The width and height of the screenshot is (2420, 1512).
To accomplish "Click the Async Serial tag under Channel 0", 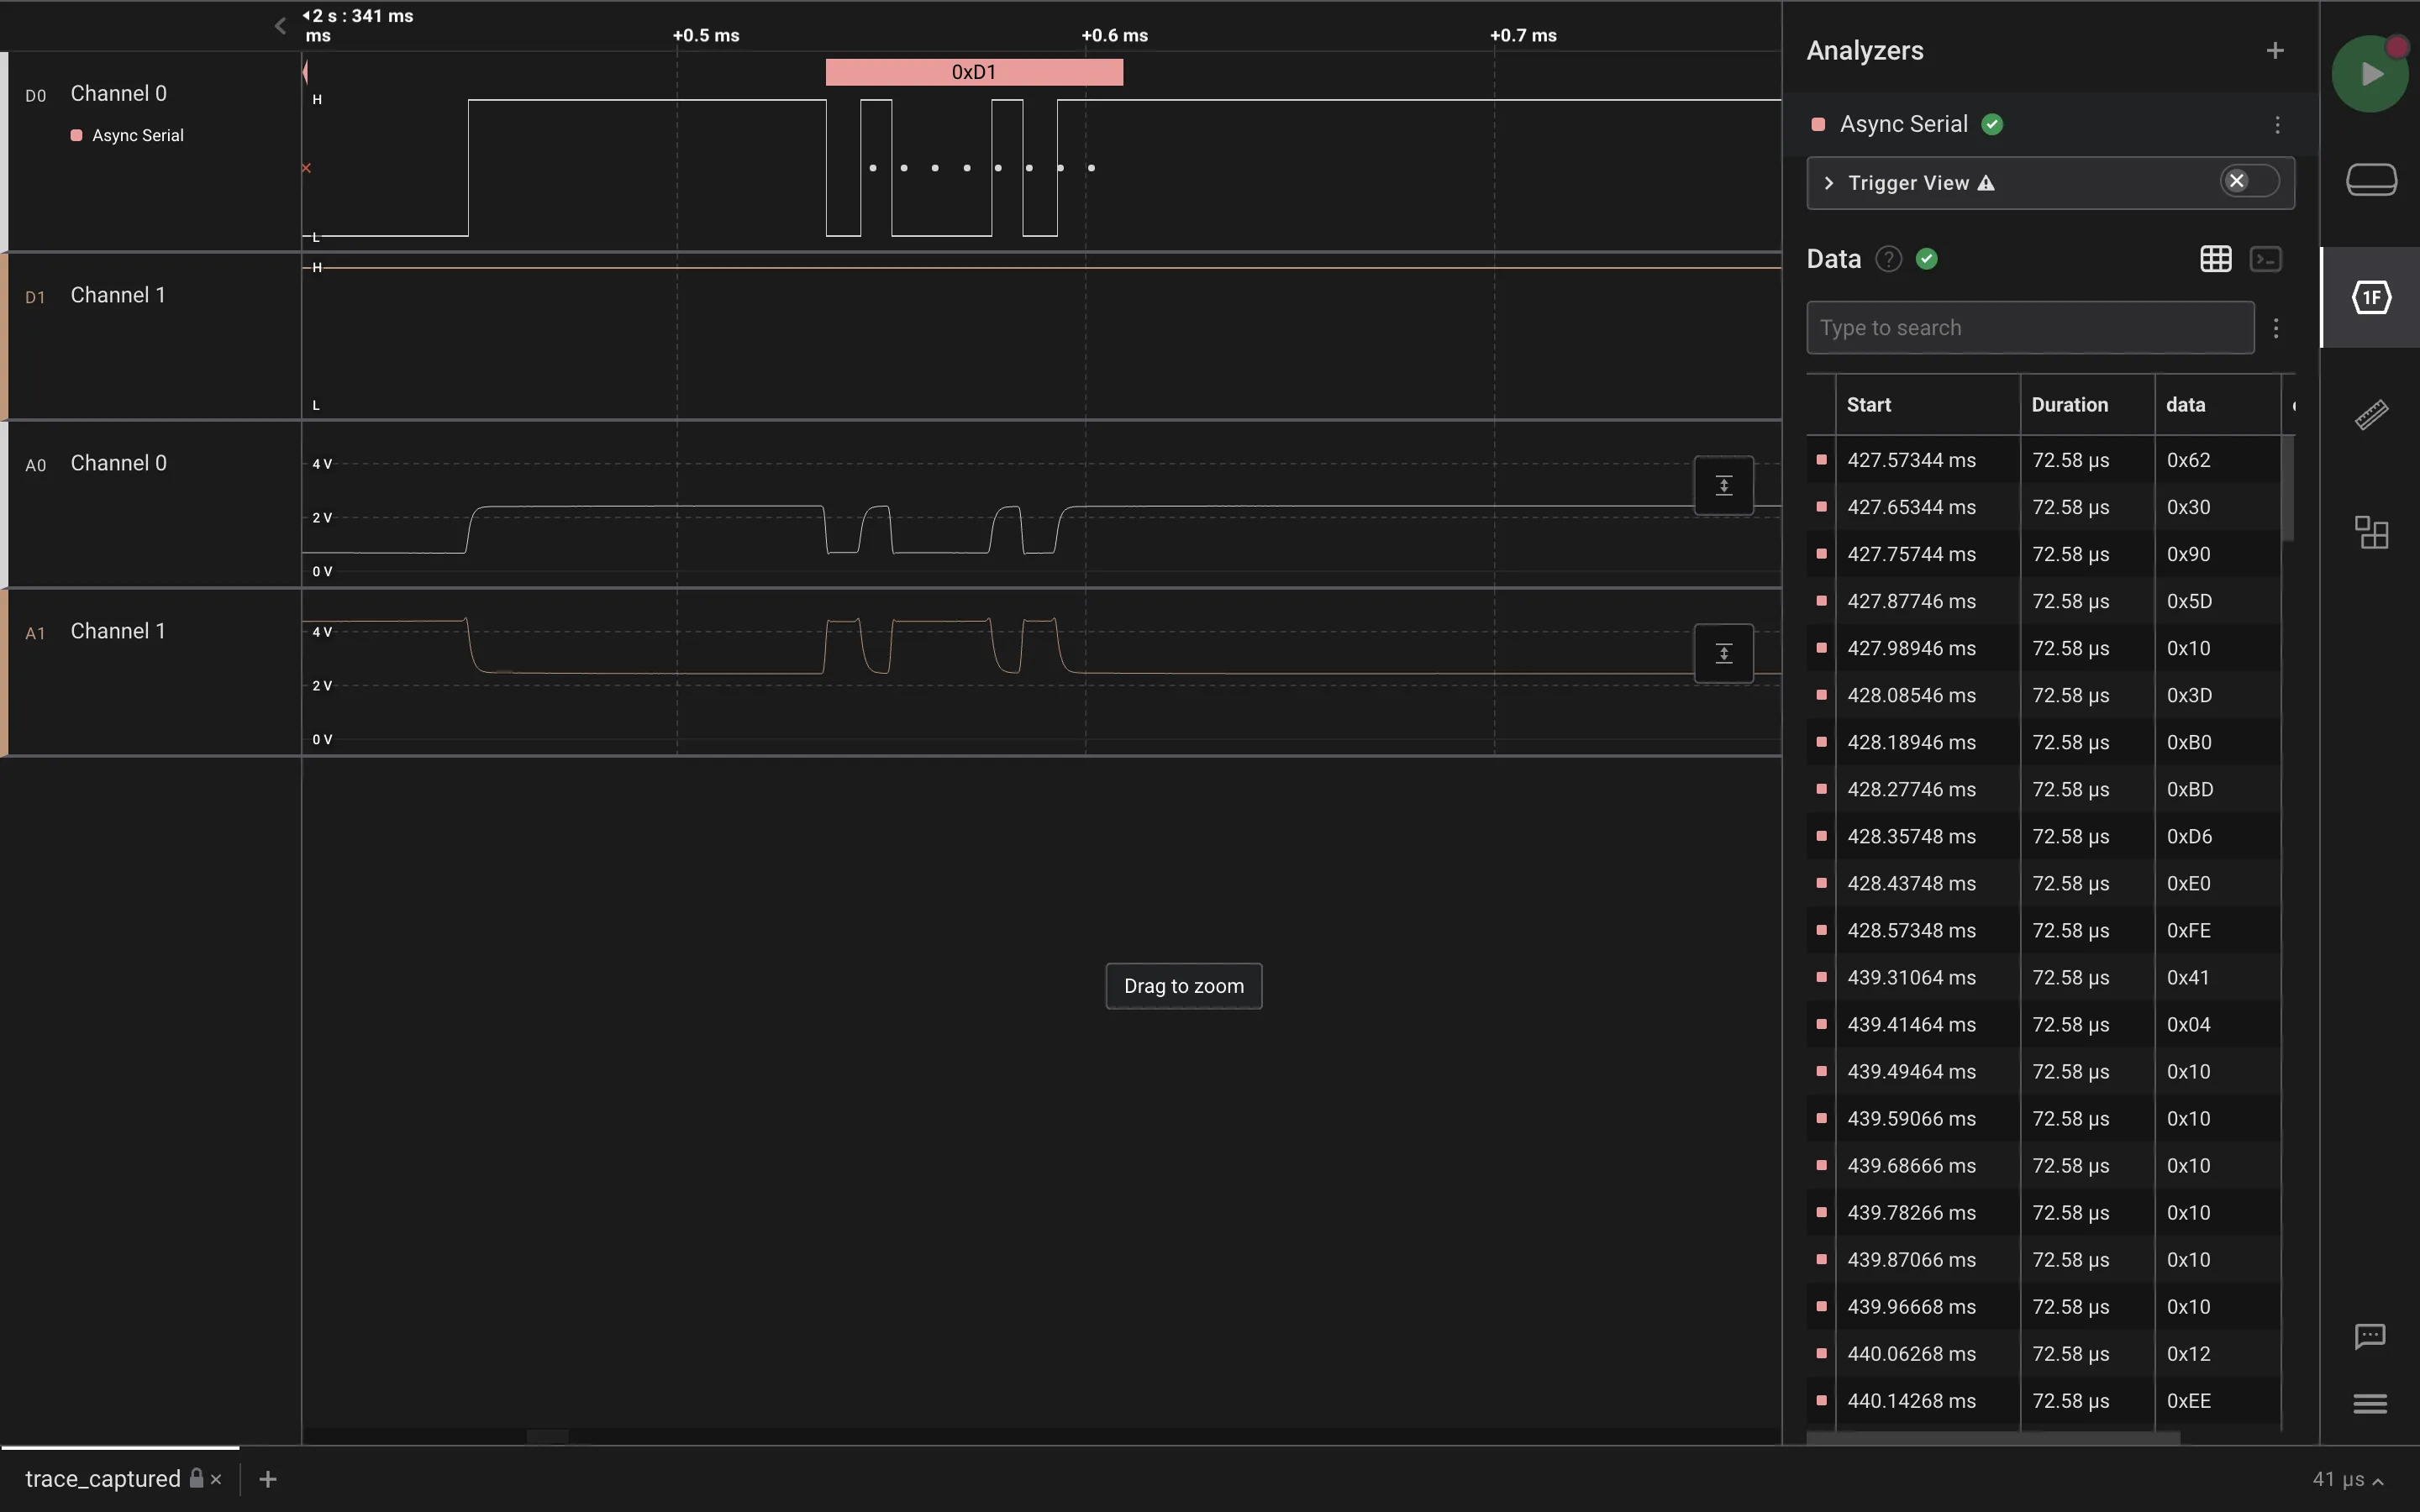I will pyautogui.click(x=127, y=135).
